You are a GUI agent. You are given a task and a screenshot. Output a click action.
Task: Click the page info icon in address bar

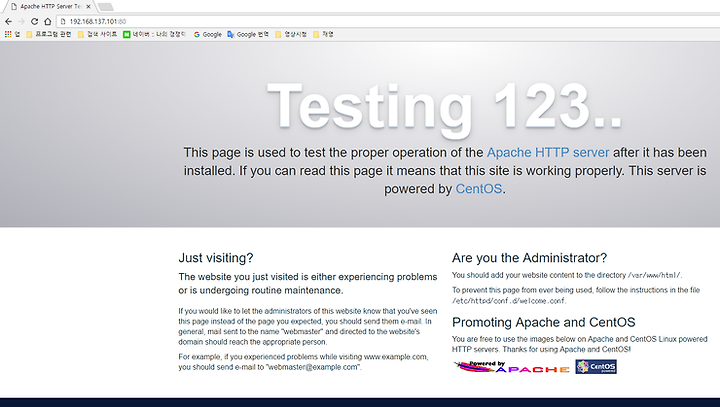coord(63,21)
